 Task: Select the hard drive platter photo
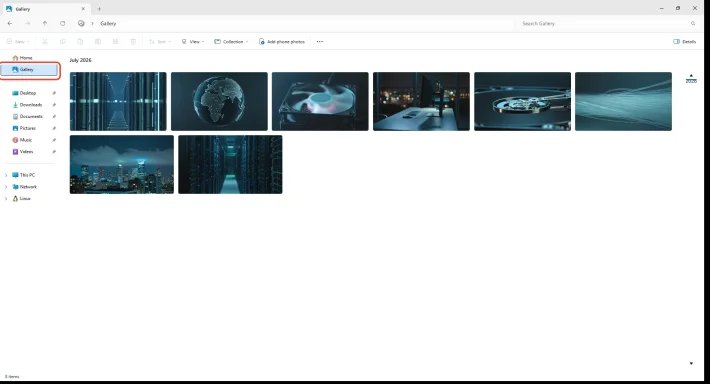tap(523, 101)
